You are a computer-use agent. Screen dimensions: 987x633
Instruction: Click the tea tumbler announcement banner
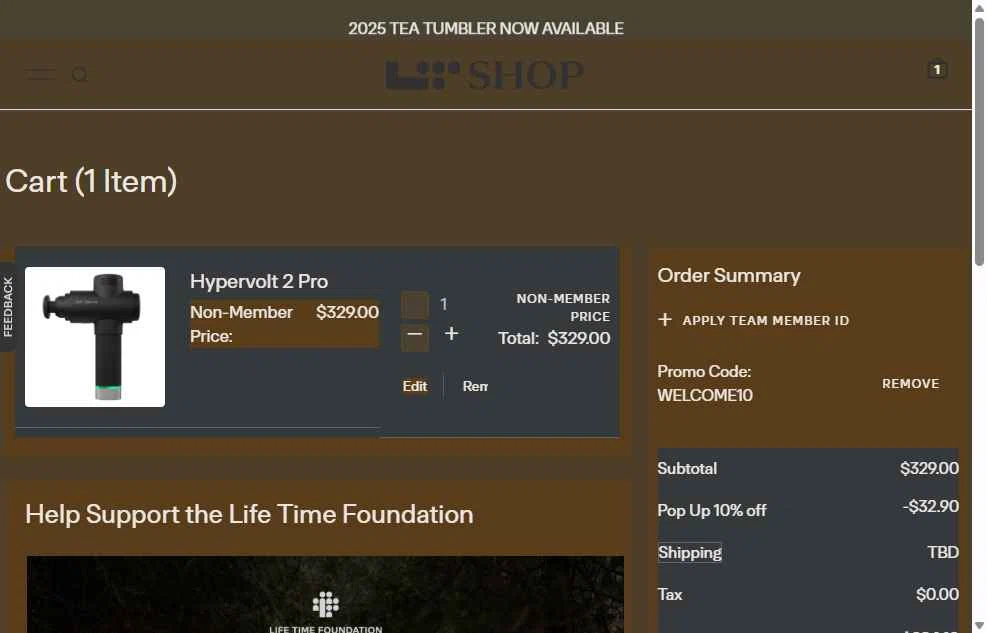tap(486, 28)
